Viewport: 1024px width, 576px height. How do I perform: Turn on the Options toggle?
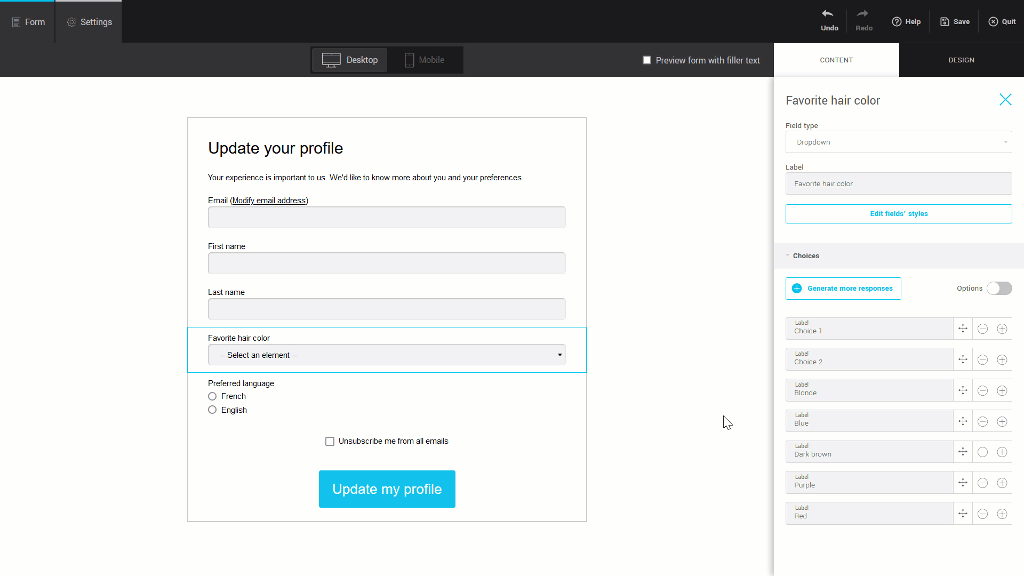tap(997, 287)
